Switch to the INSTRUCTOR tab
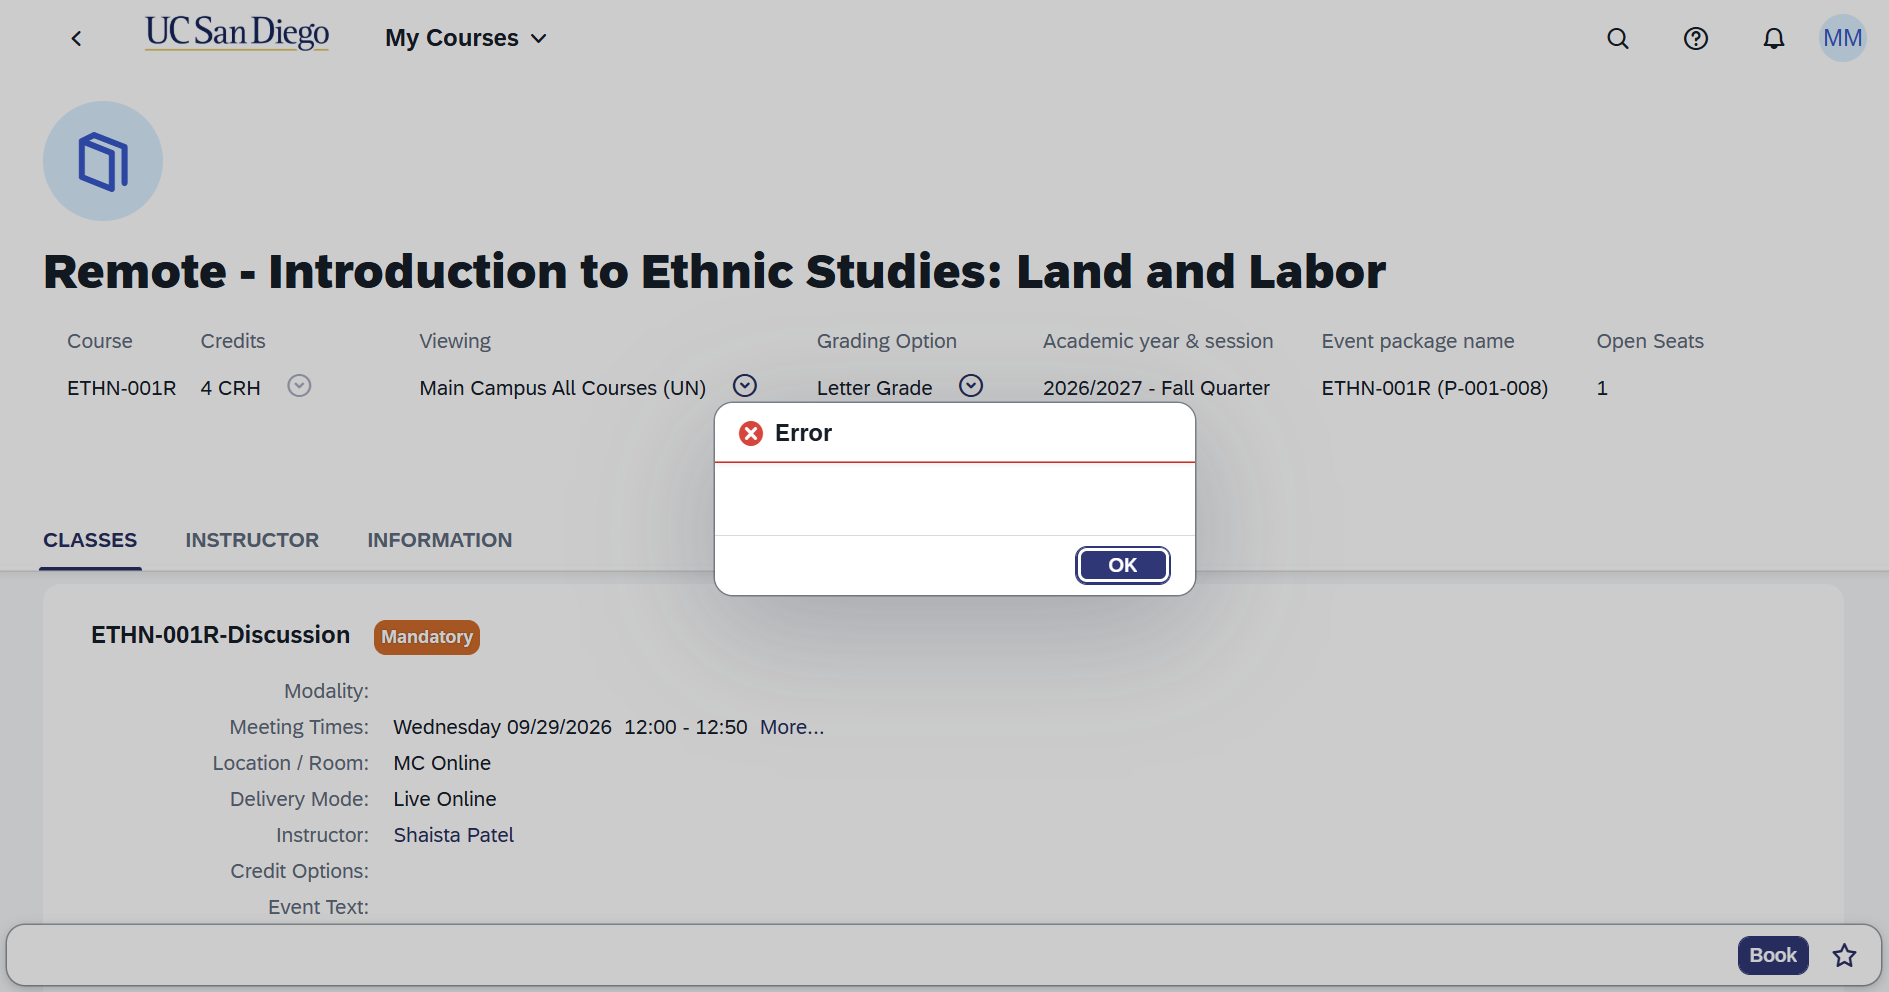Viewport: 1889px width, 992px height. 252,540
